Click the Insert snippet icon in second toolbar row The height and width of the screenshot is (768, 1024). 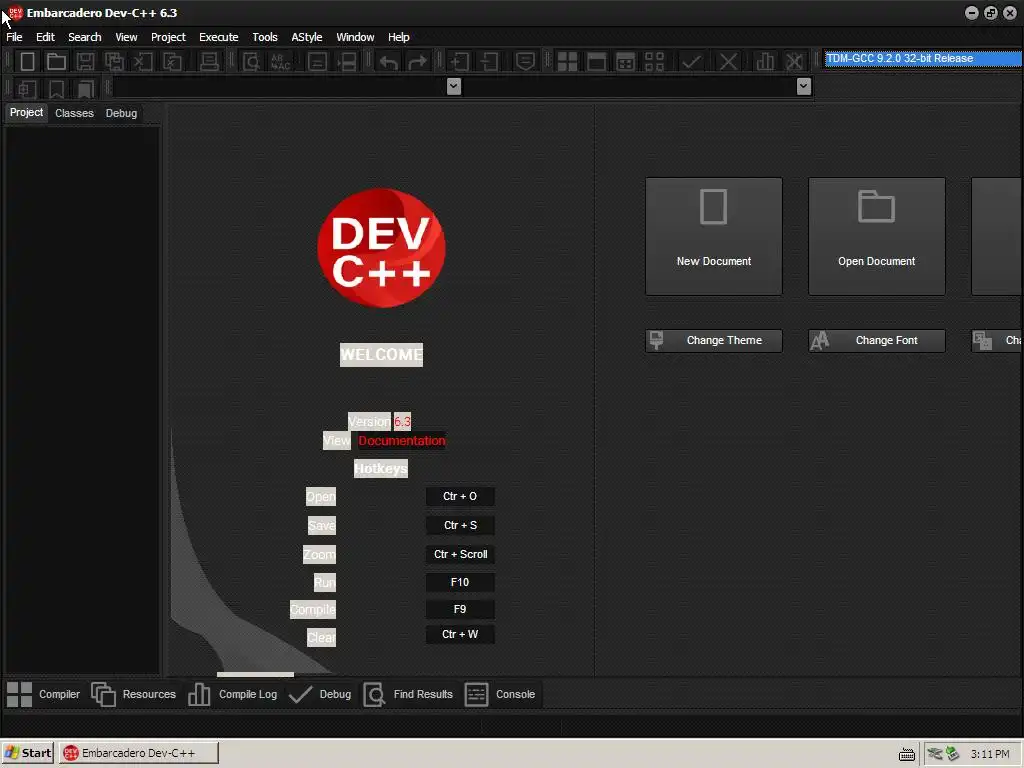(x=27, y=88)
